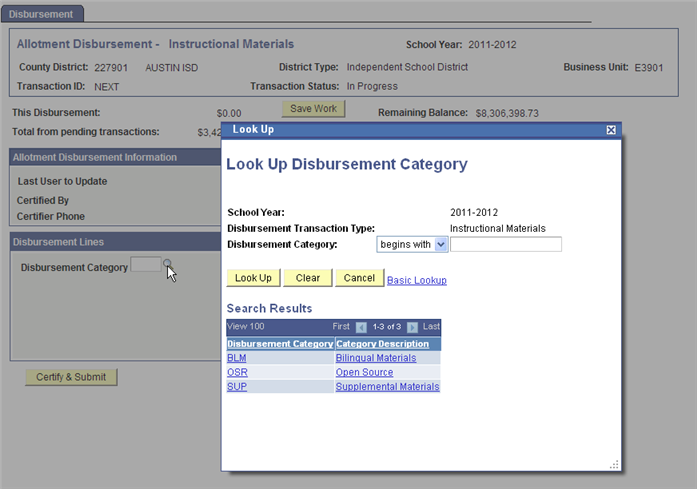The height and width of the screenshot is (489, 697).
Task: Switch to Basic Lookup
Action: pos(417,280)
